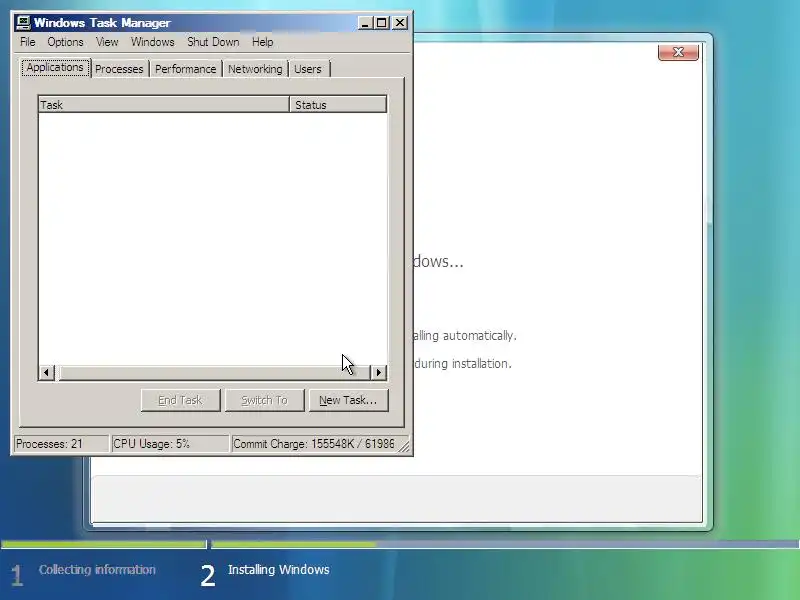Viewport: 800px width, 600px height.
Task: Sort by the Status column header
Action: (338, 105)
